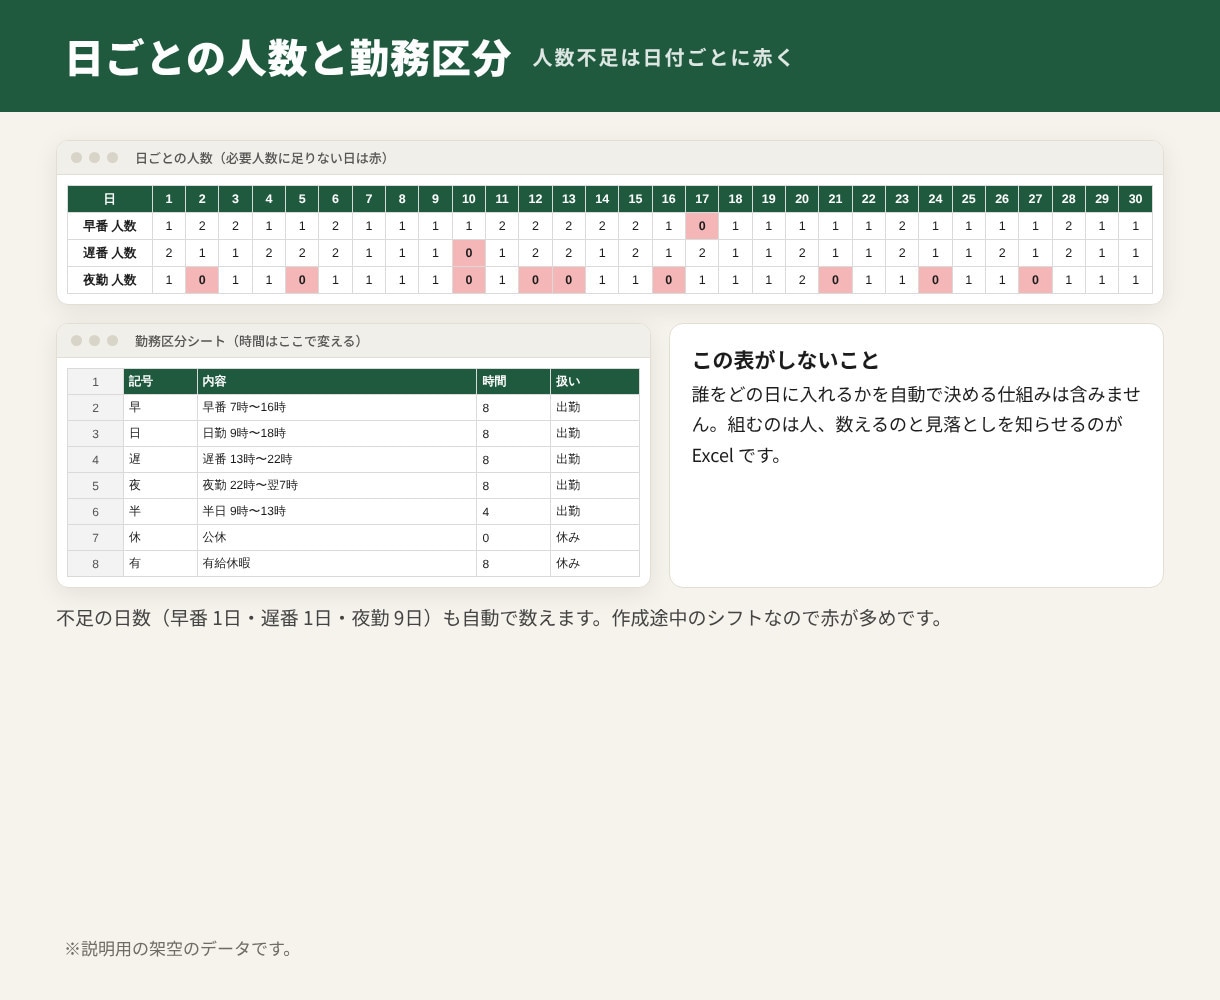The height and width of the screenshot is (1000, 1220).
Task: Select day 17 column header
Action: [x=702, y=199]
